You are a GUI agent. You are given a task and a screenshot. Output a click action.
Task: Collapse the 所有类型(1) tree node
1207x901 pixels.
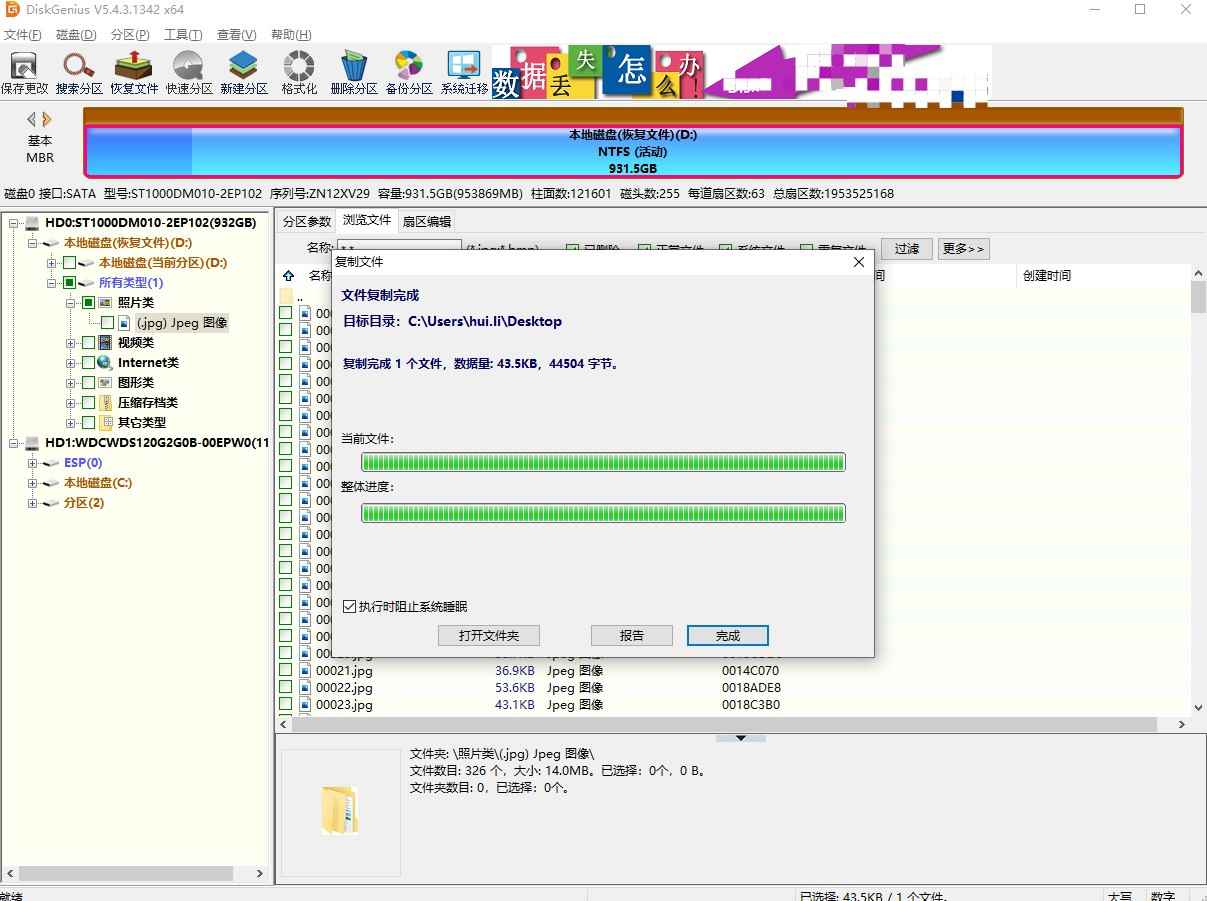pyautogui.click(x=54, y=283)
